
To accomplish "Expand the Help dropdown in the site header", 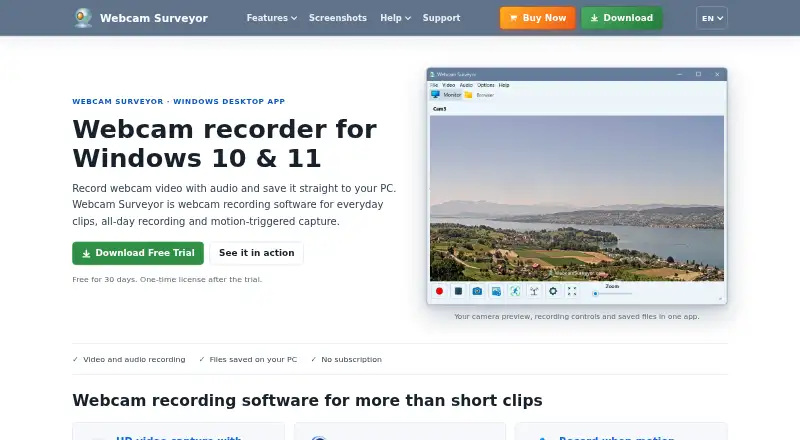I will 395,18.
